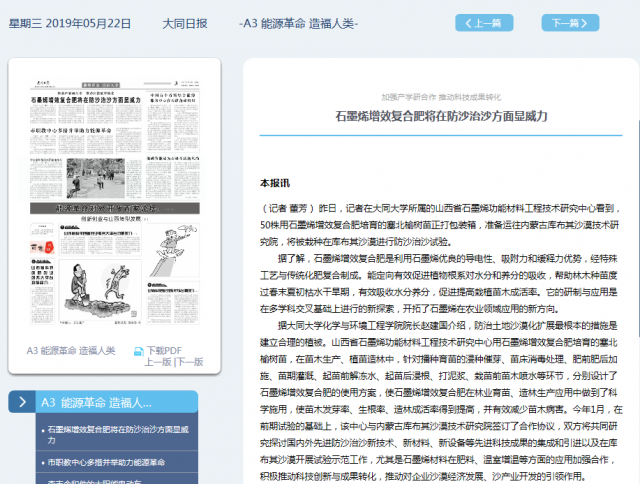Select the A3 能源革命 造福人... section header
The image size is (640, 484).
coord(117,402)
